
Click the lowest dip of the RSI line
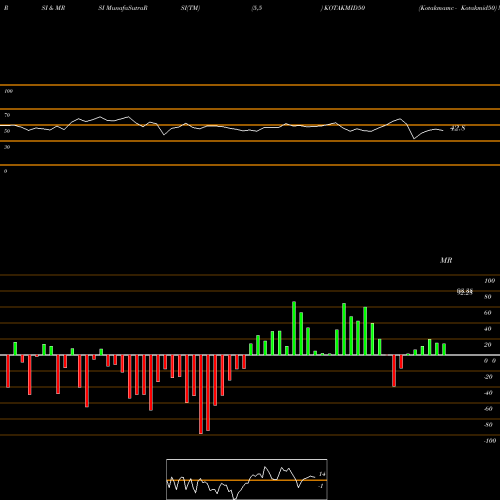coord(414,138)
